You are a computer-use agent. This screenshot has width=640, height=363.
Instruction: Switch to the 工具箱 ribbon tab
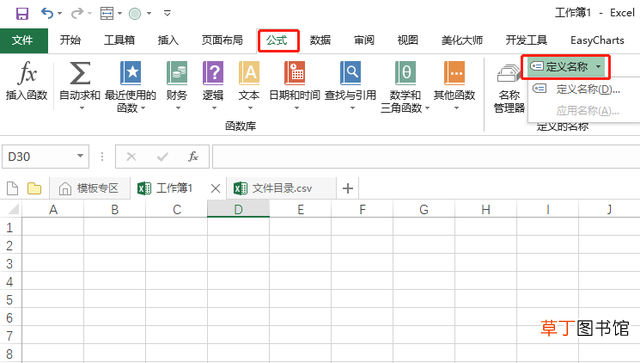coord(119,40)
